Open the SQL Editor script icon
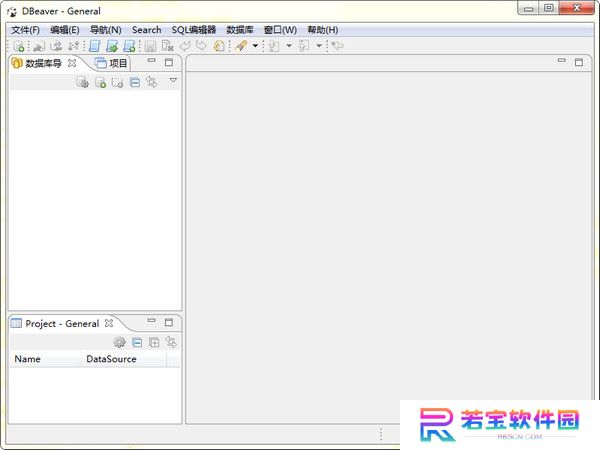This screenshot has width=600, height=450. [x=95, y=46]
